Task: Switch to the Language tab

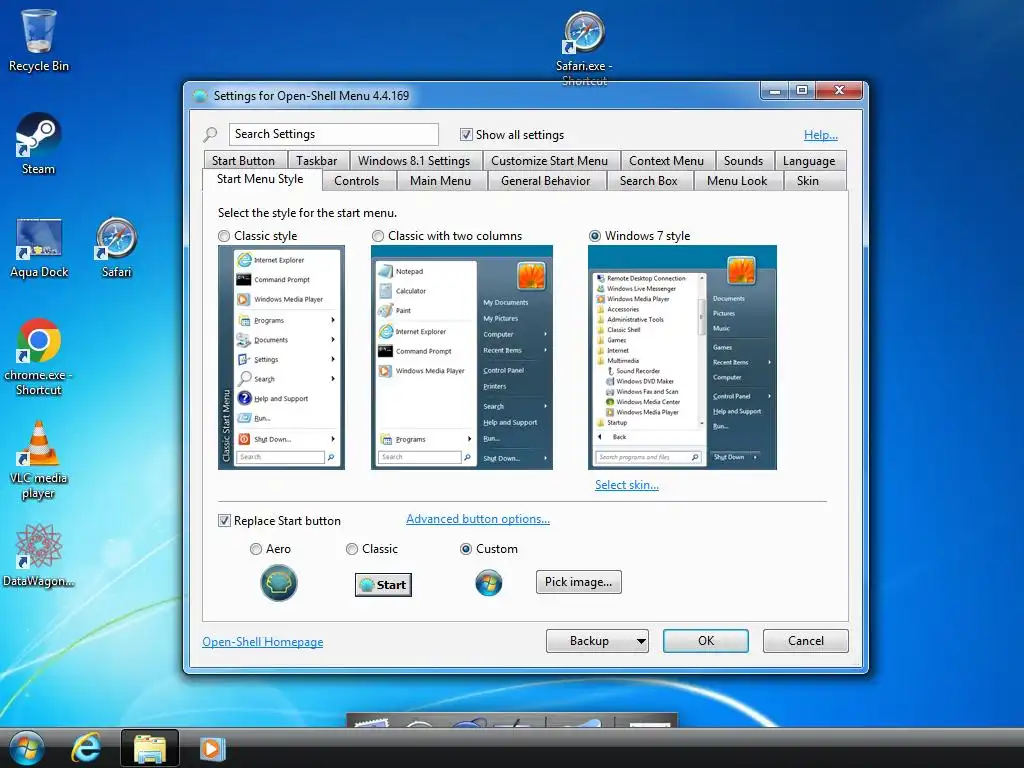Action: 809,161
